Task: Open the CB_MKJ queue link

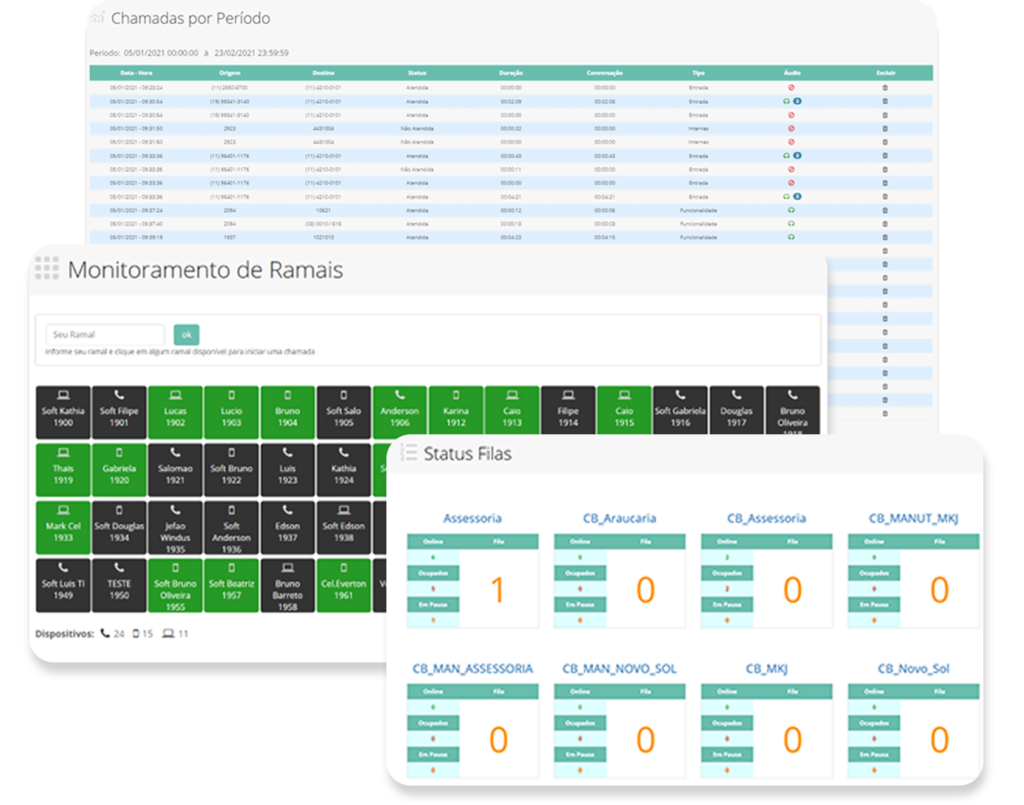Action: pyautogui.click(x=766, y=668)
